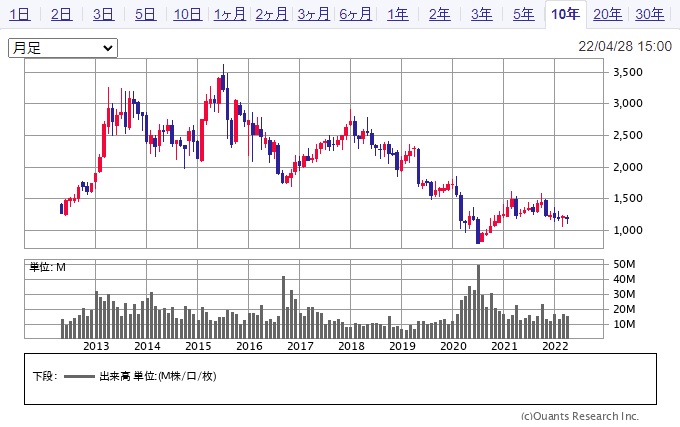Switch to the 6ヶ月 range
680x427 pixels.
coord(356,14)
